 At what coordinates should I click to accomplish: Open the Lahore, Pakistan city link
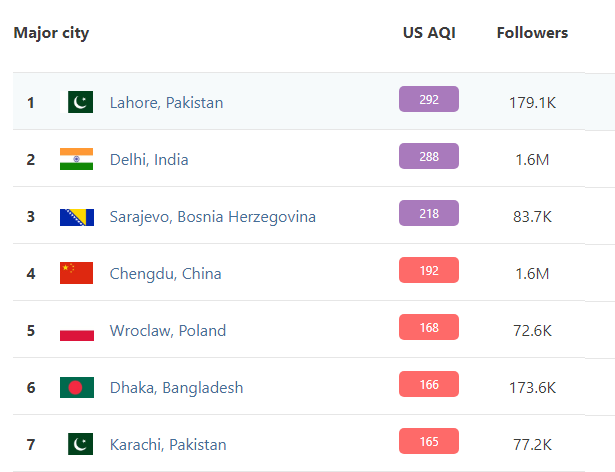[166, 102]
